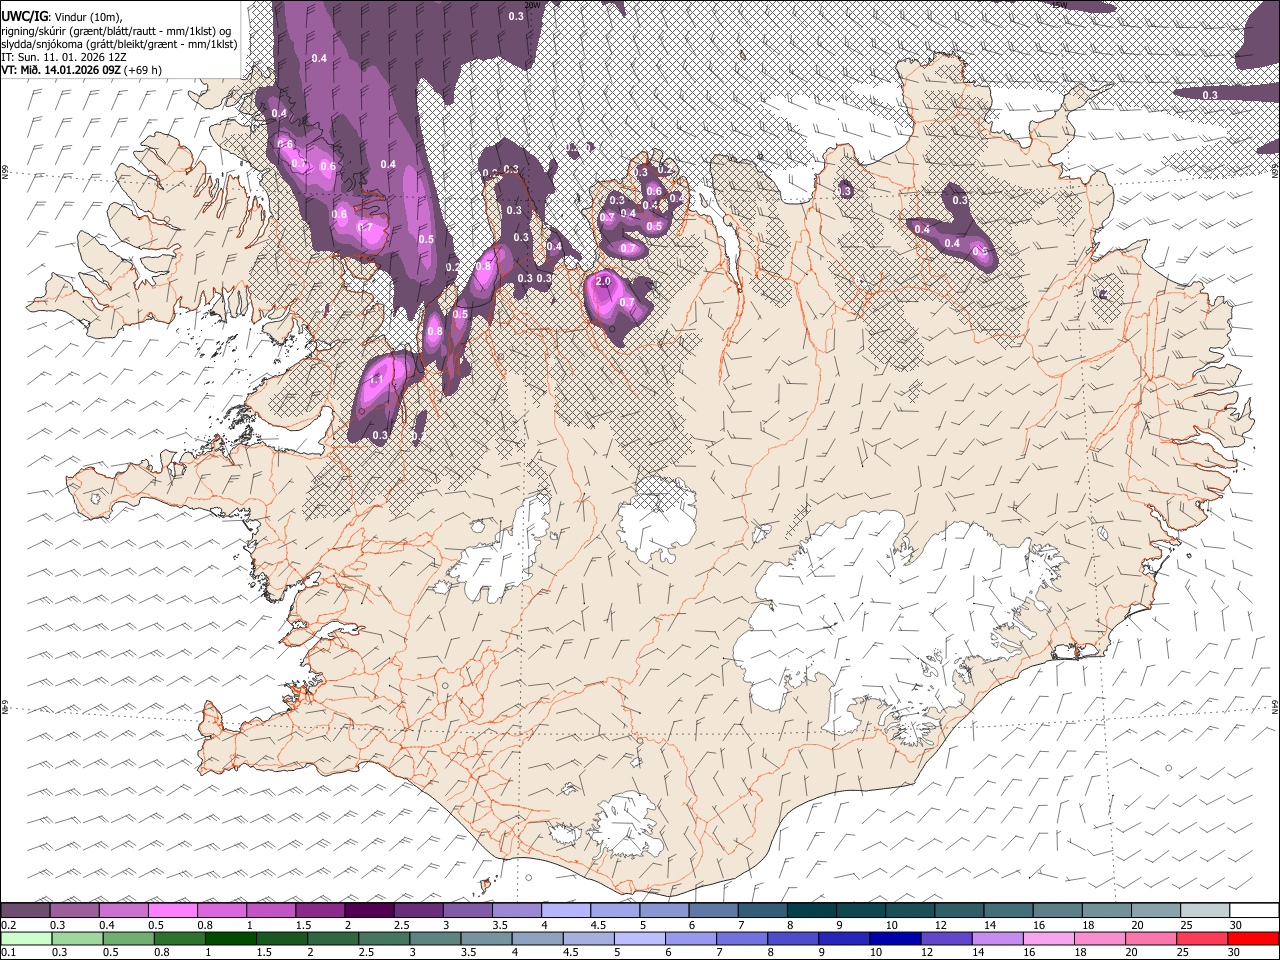Pick the grey-teal swatch between 3 and 3.5 in green scale
The image size is (1280, 960).
coord(435,938)
